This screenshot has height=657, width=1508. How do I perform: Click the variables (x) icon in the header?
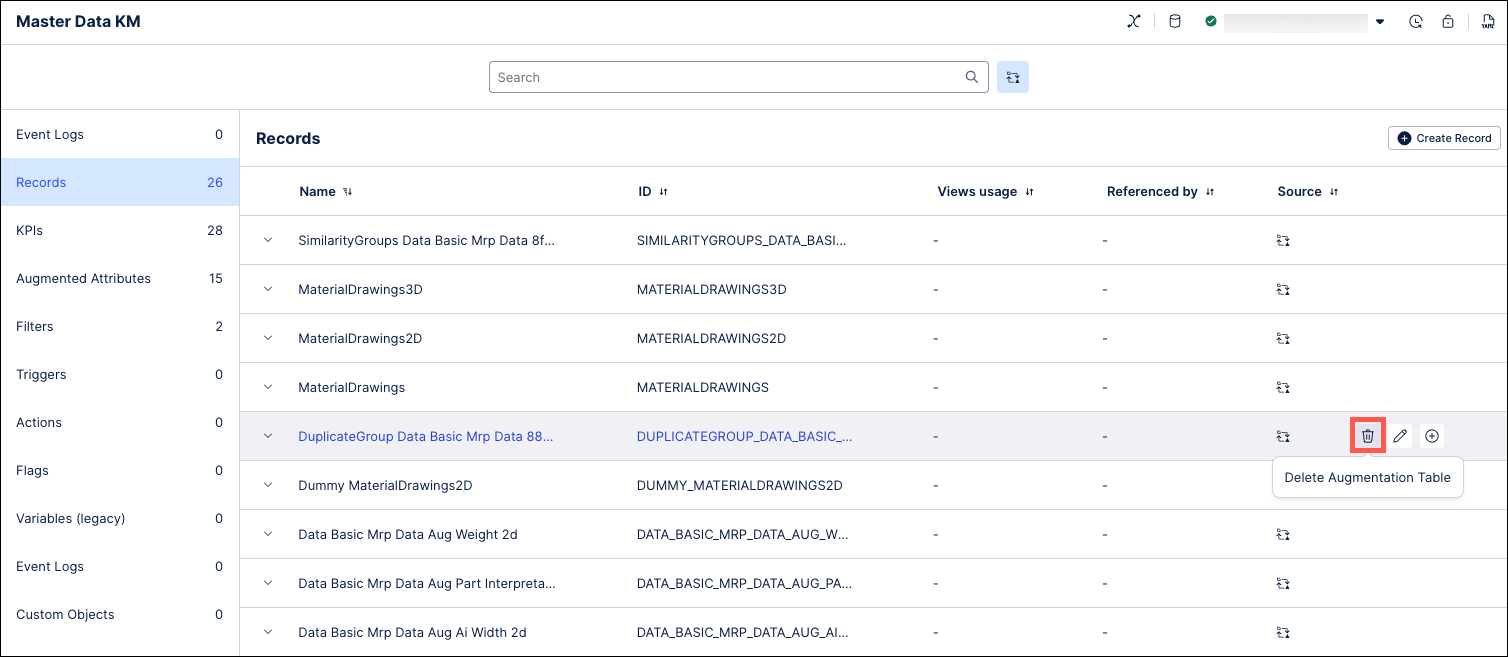click(x=1134, y=21)
